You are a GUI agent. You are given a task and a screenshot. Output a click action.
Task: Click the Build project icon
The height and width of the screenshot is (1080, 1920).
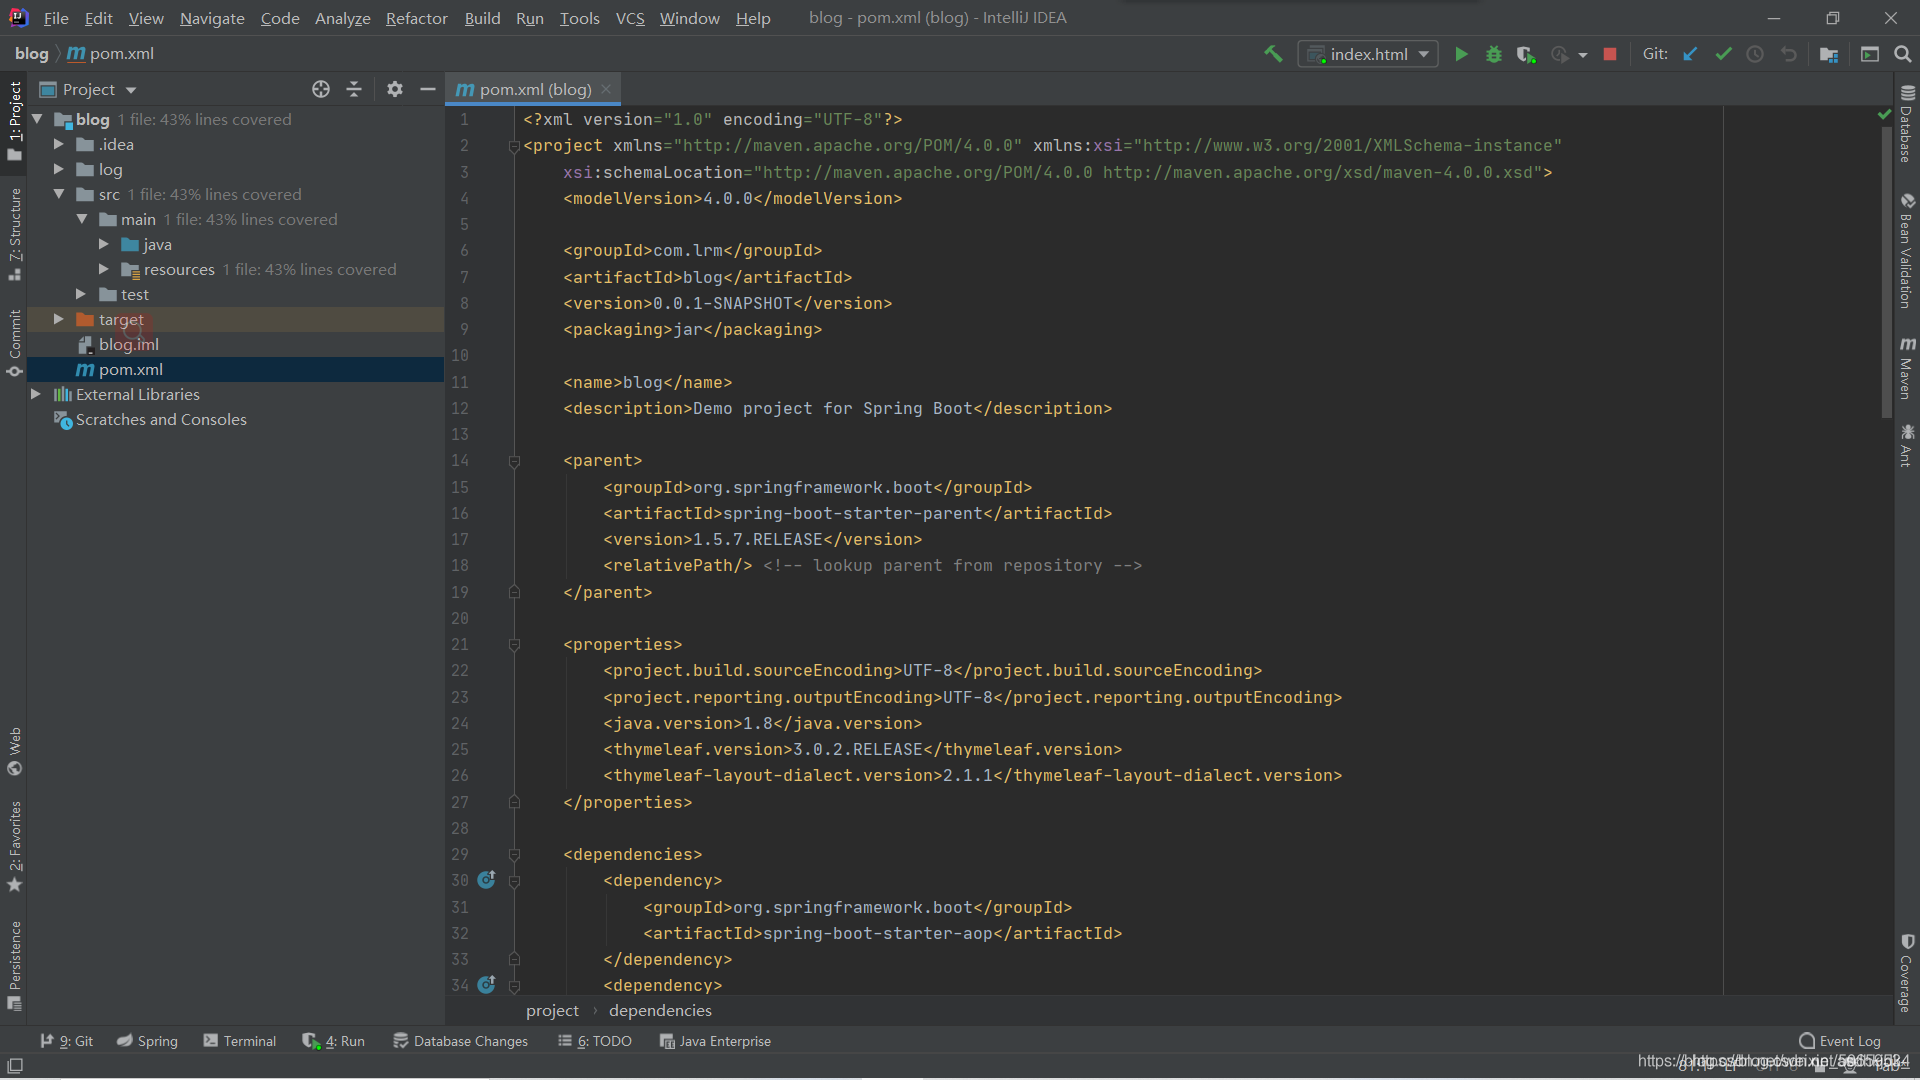[x=1269, y=53]
